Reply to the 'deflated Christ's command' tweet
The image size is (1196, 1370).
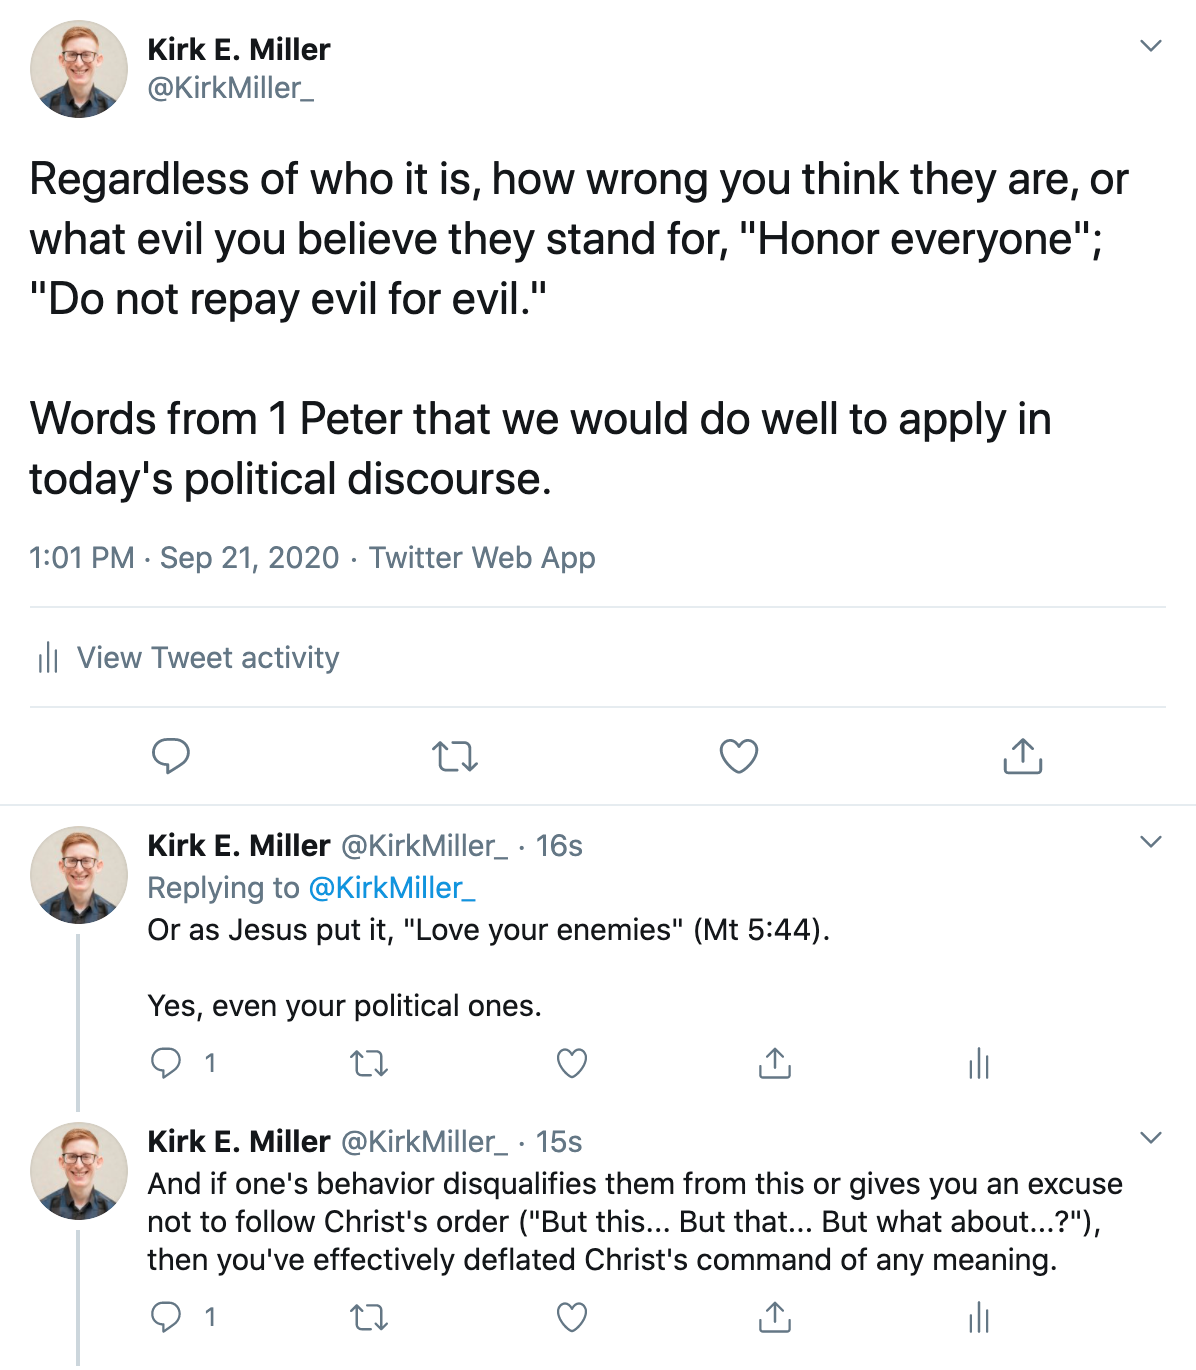(166, 1317)
